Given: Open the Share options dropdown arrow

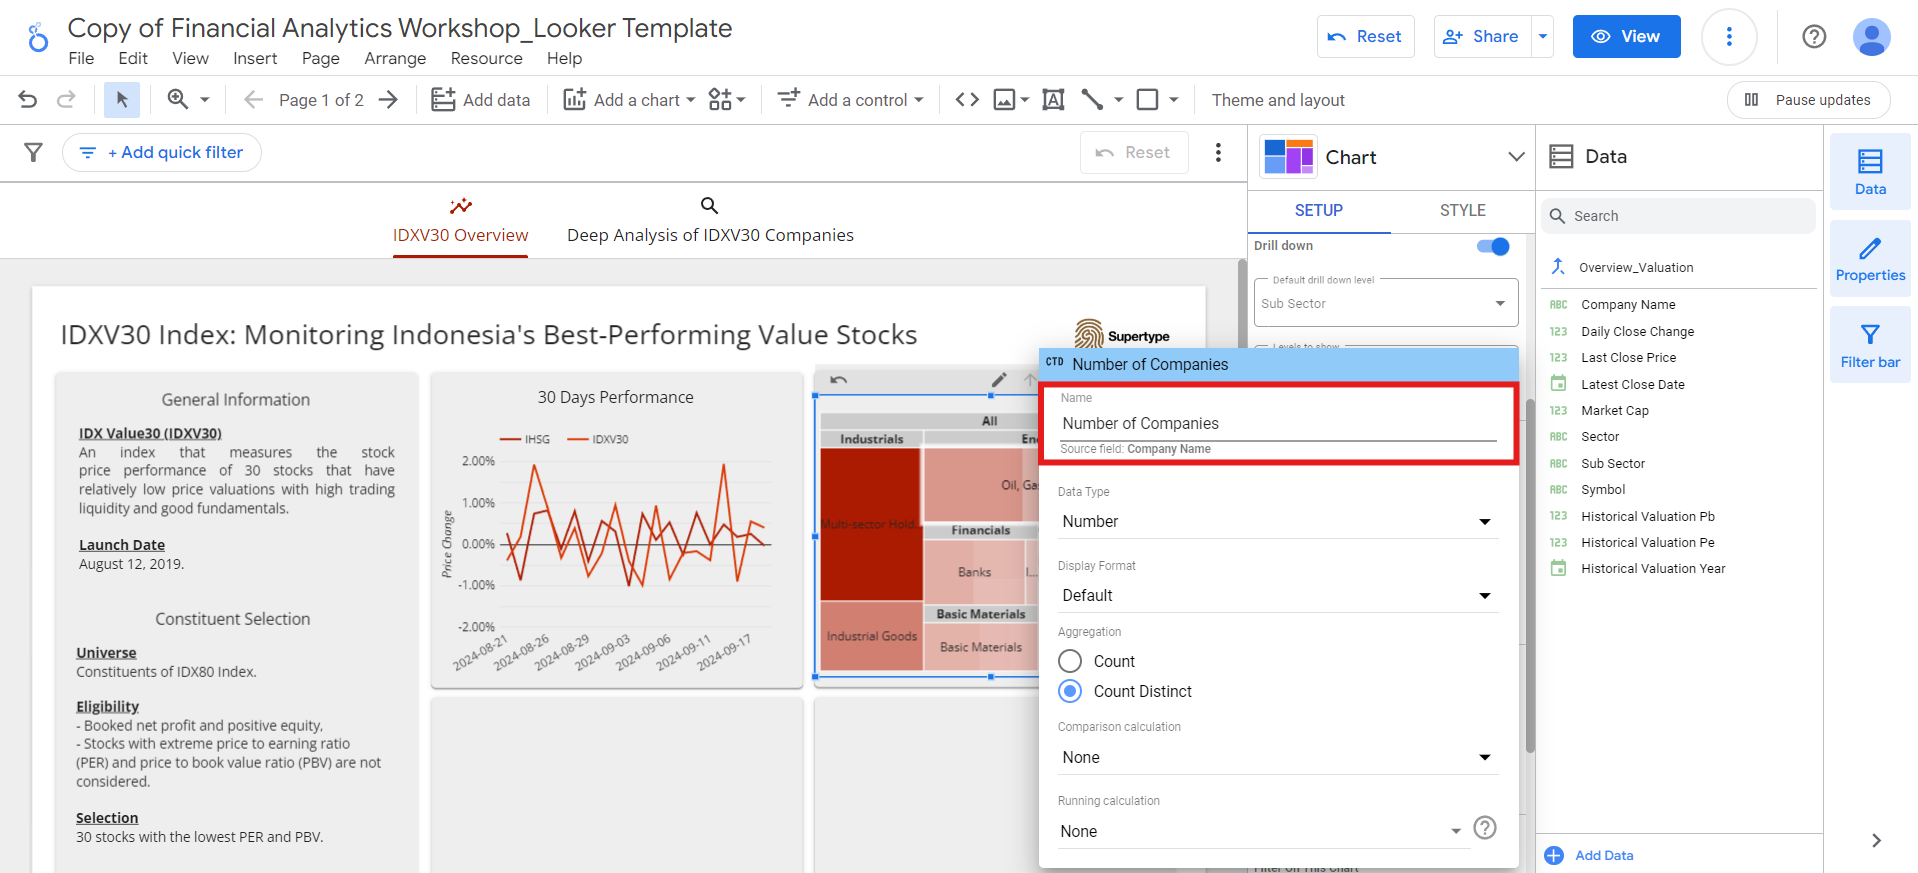Looking at the screenshot, I should coord(1543,37).
